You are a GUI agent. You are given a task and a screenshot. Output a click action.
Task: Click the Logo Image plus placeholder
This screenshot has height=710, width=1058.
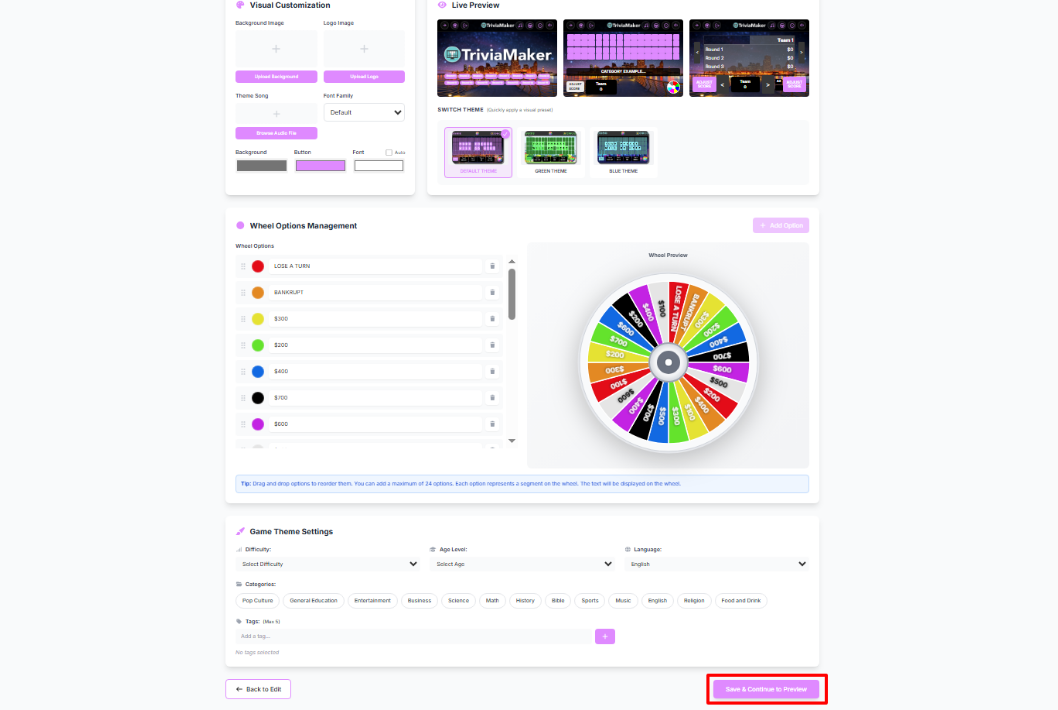(x=364, y=49)
